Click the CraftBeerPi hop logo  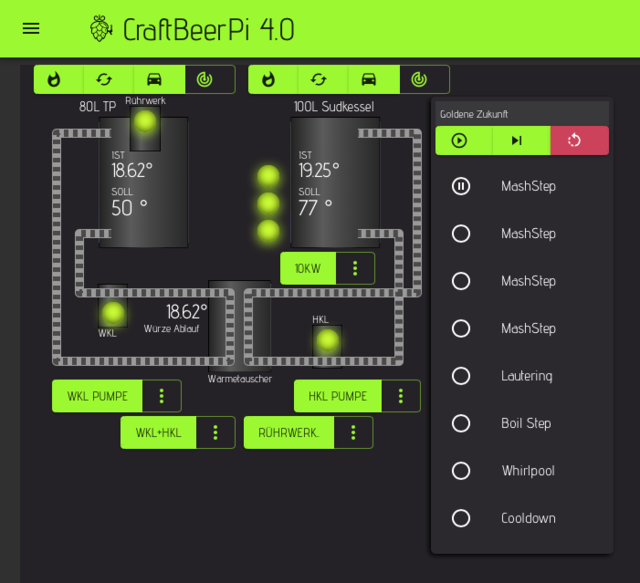point(100,29)
